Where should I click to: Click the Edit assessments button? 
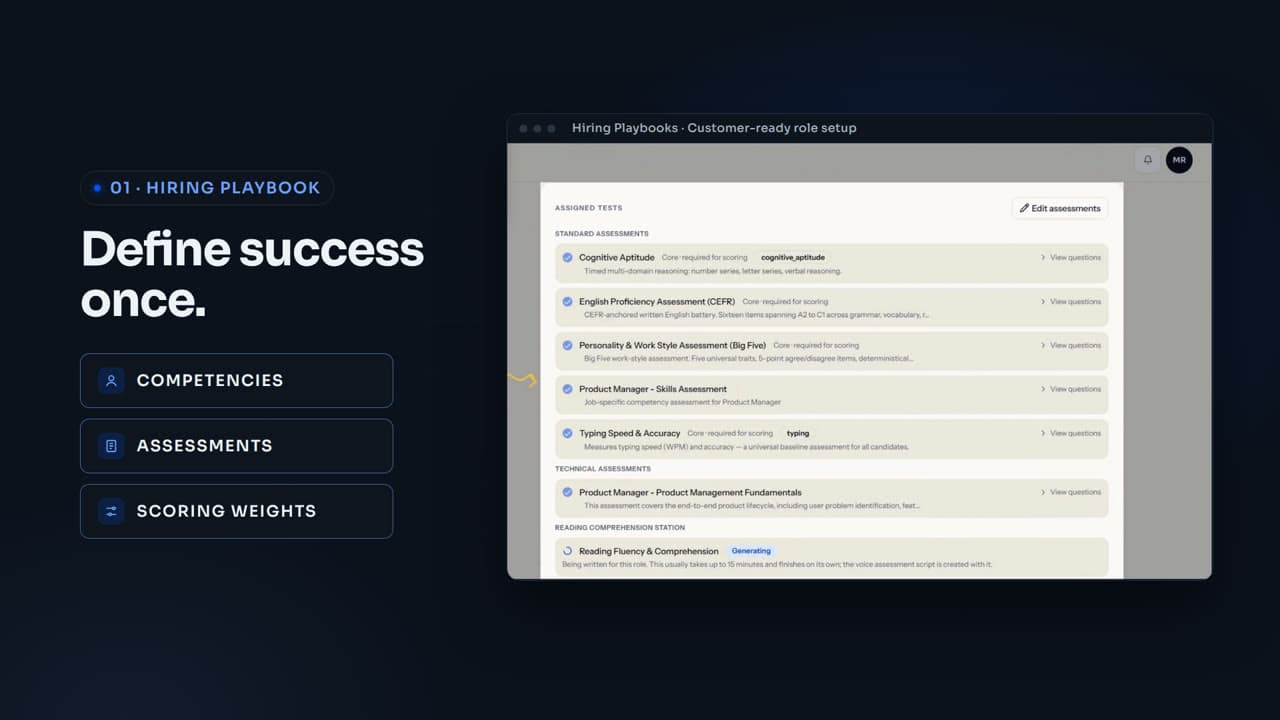[x=1060, y=208]
